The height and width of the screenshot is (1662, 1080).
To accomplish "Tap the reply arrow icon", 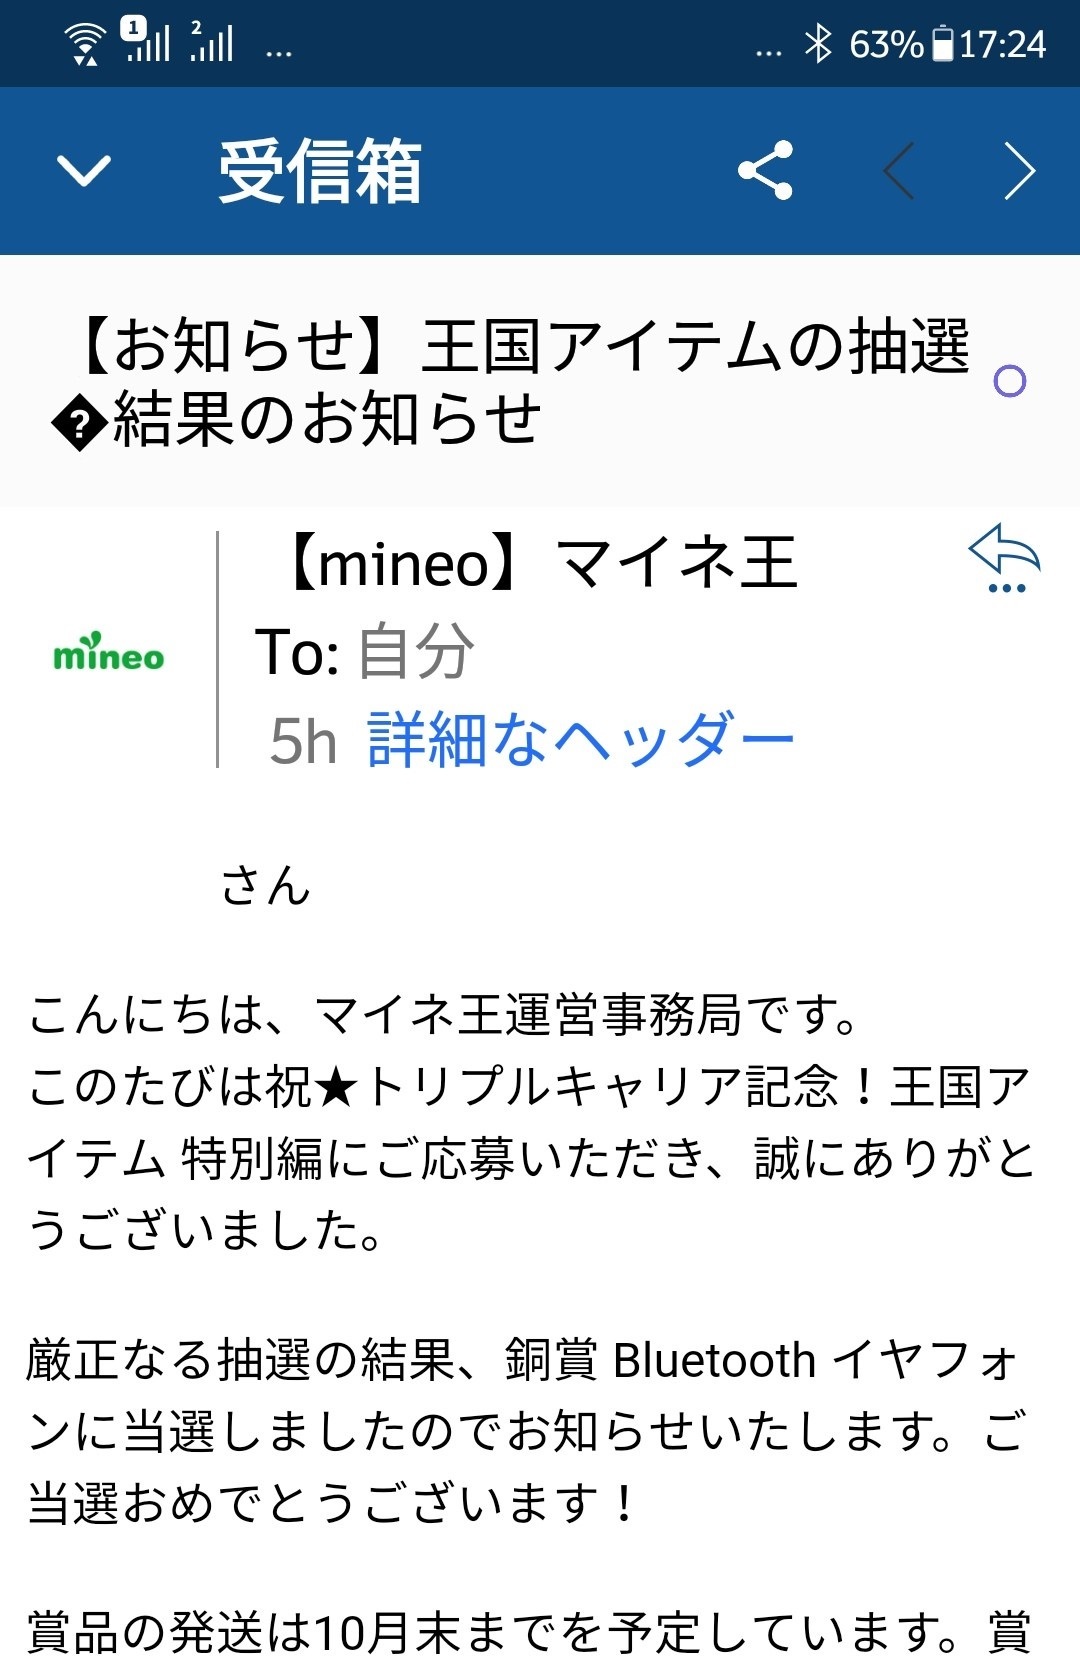I will click(x=1004, y=556).
